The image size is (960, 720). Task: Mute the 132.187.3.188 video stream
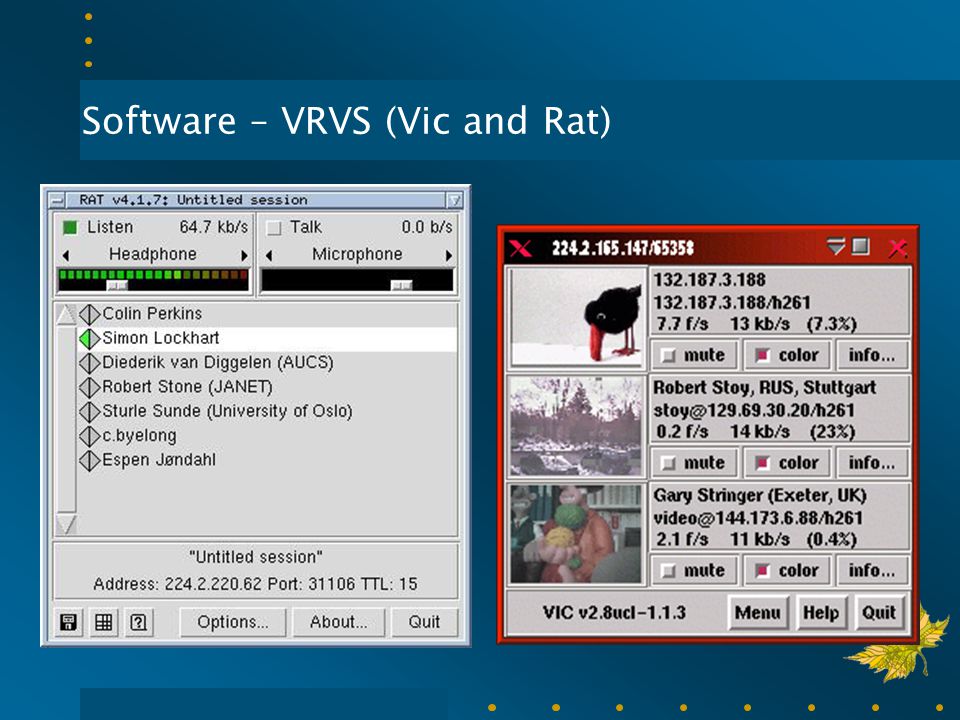tap(694, 355)
